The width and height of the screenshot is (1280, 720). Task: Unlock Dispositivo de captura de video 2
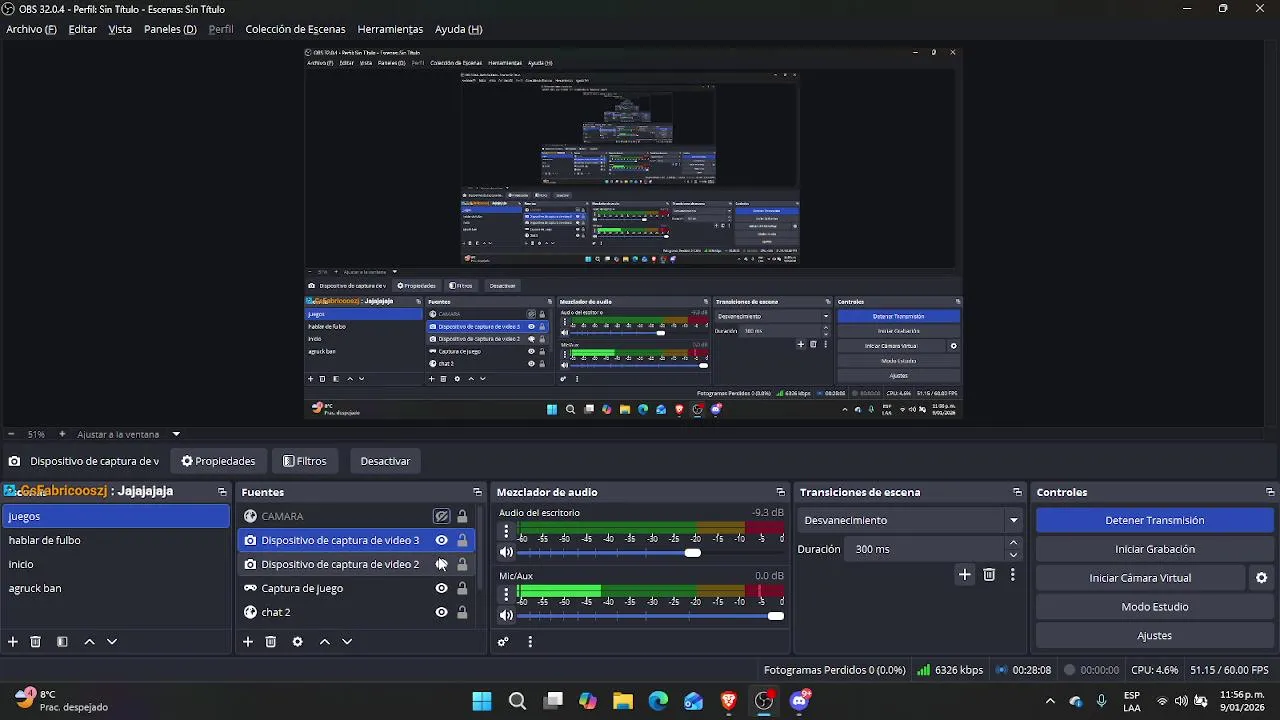pos(462,564)
